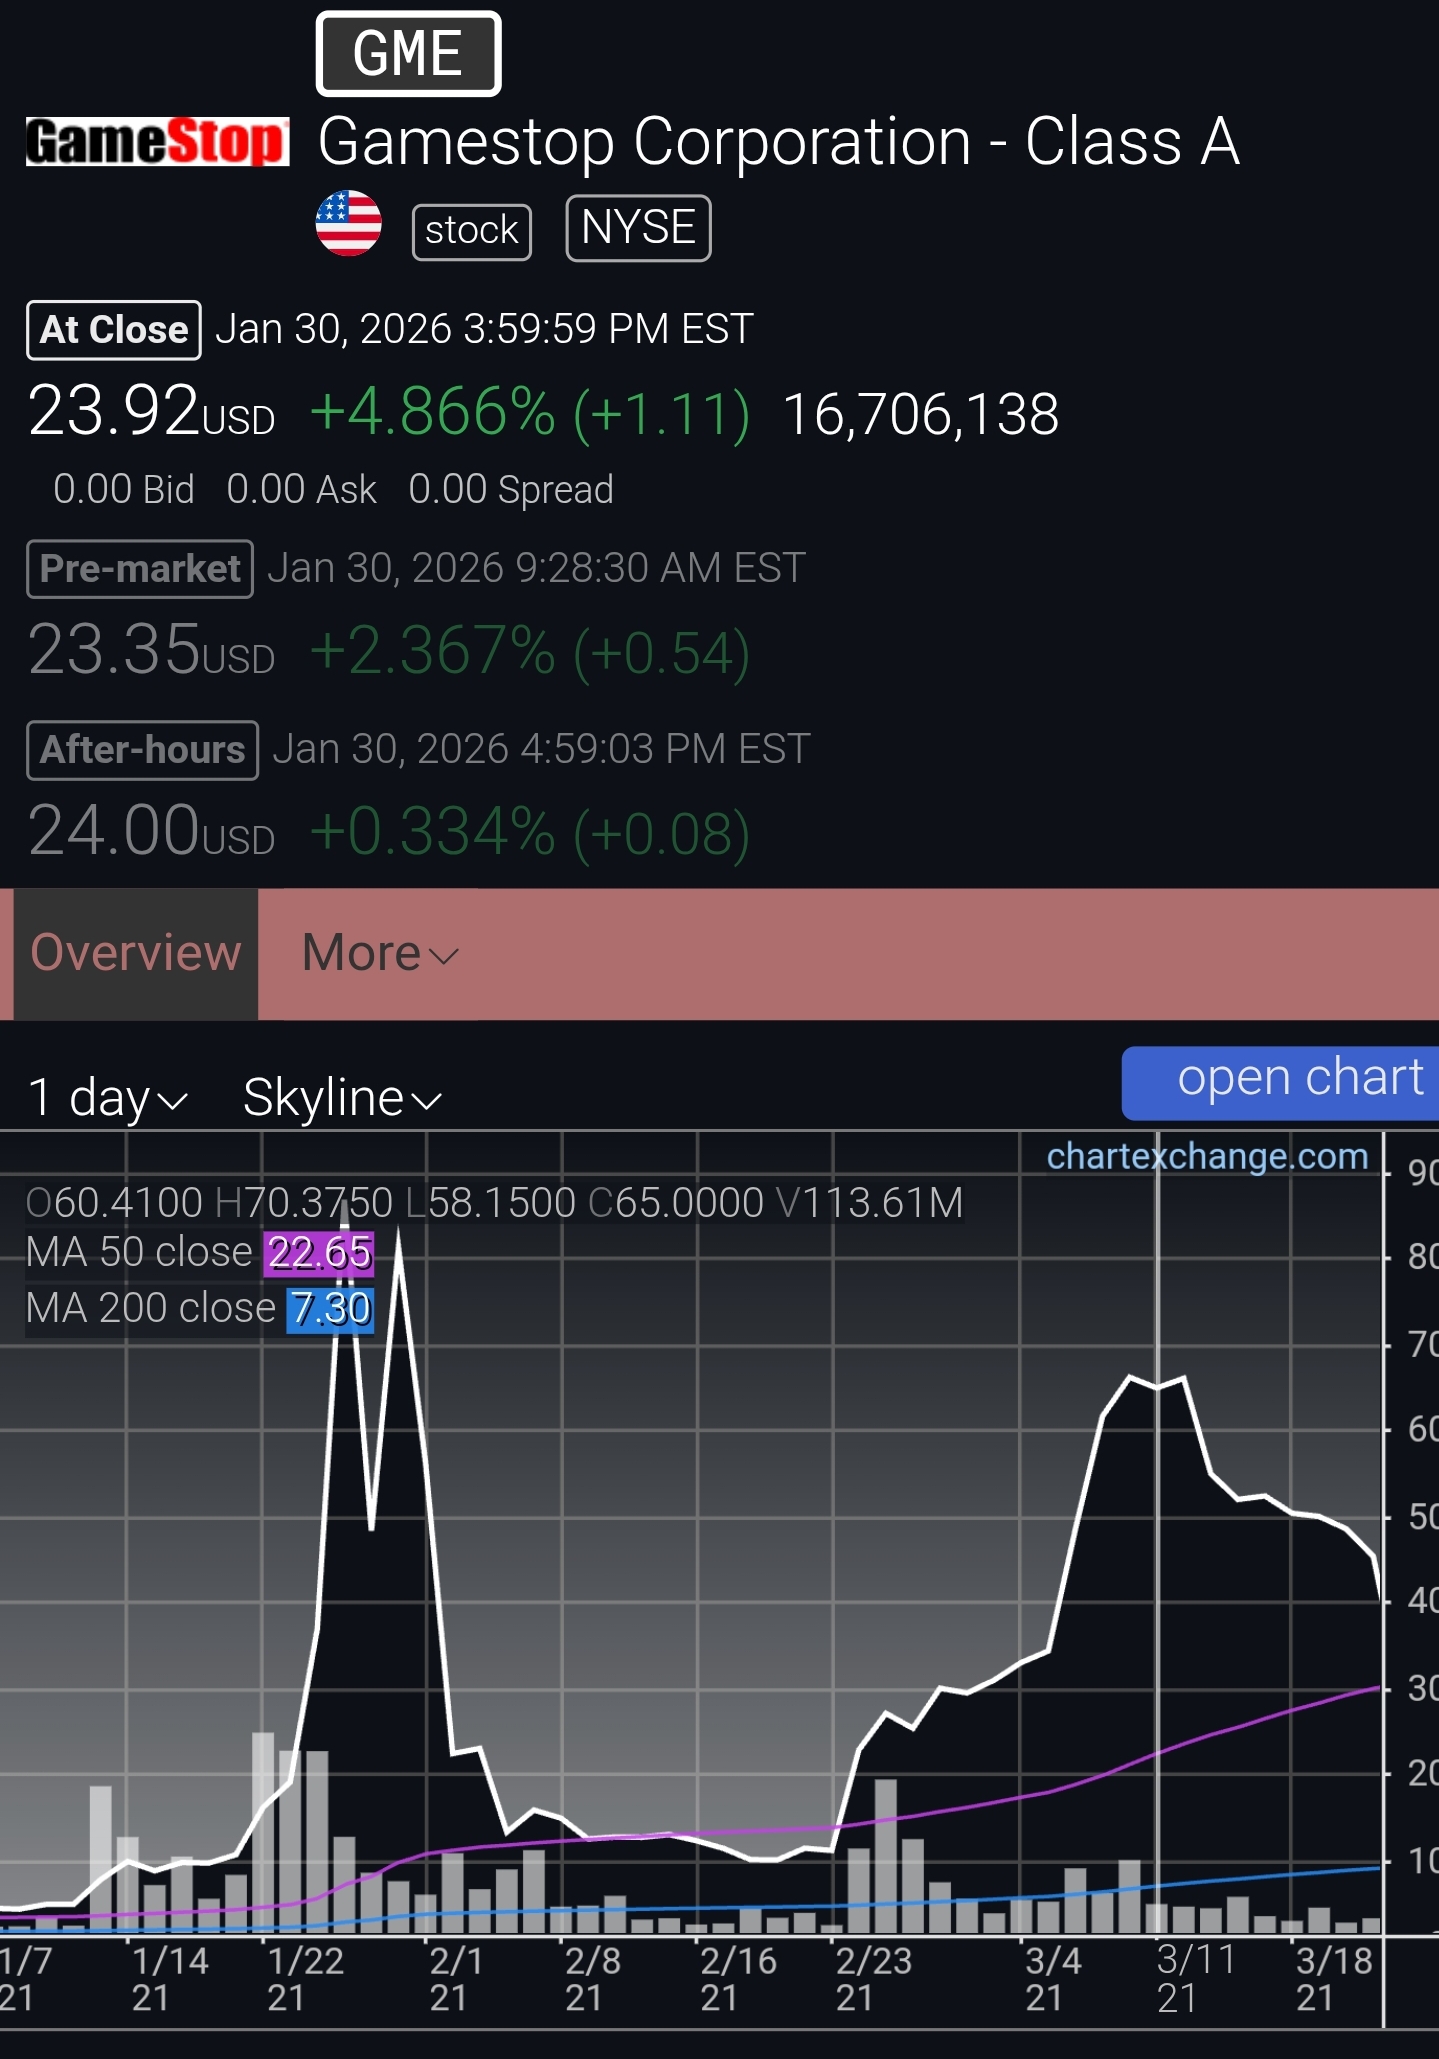
Task: Click the +4.866% (+1.11) change
Action: pyautogui.click(x=530, y=413)
